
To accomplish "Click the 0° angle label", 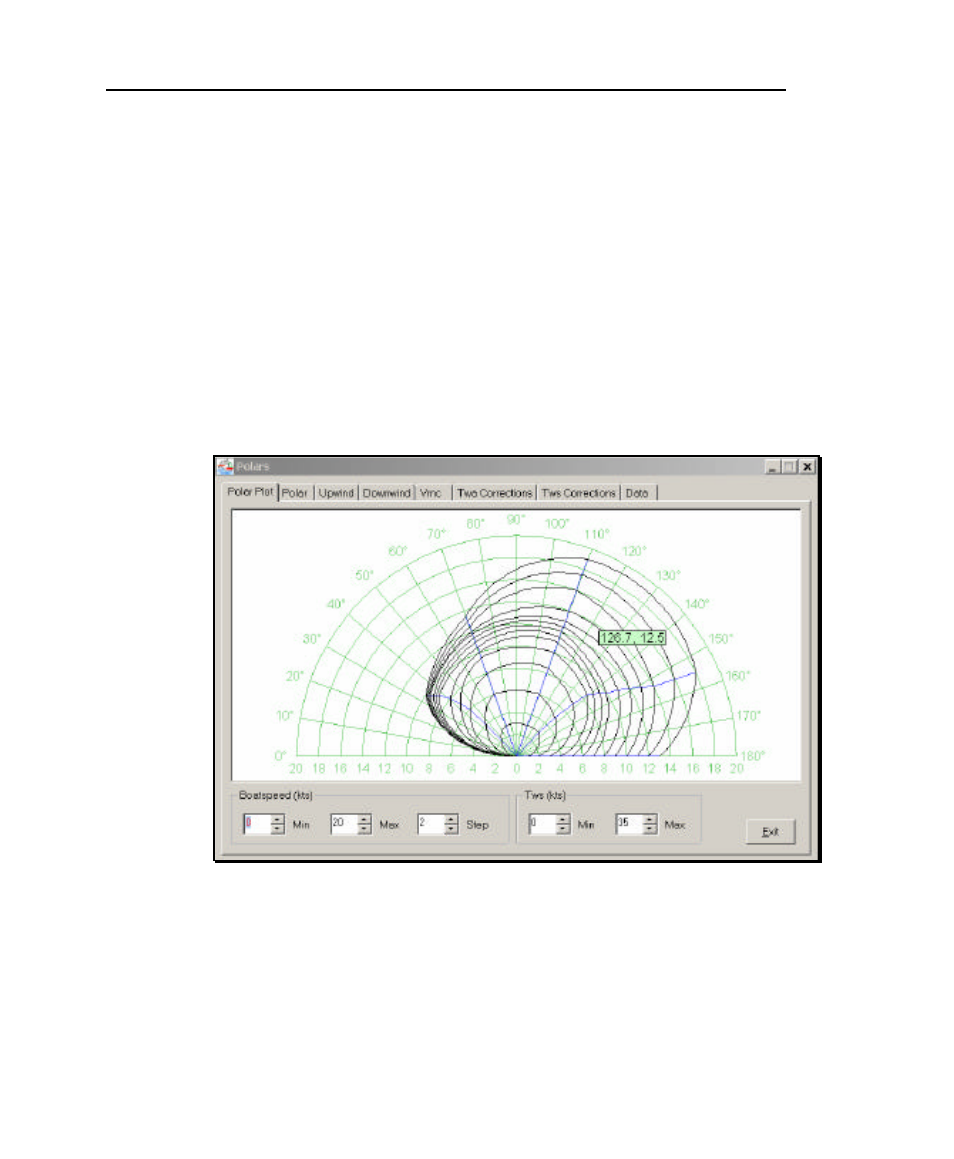I will click(280, 755).
